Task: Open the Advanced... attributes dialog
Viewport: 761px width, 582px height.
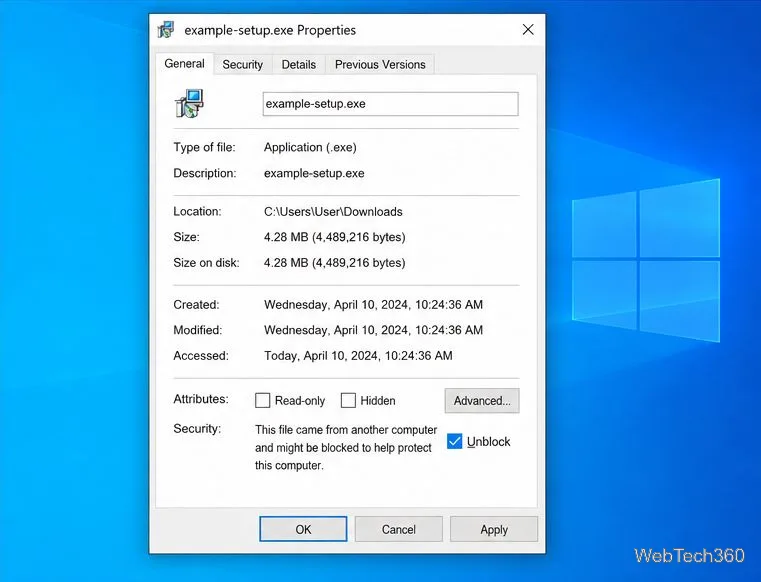Action: click(482, 400)
